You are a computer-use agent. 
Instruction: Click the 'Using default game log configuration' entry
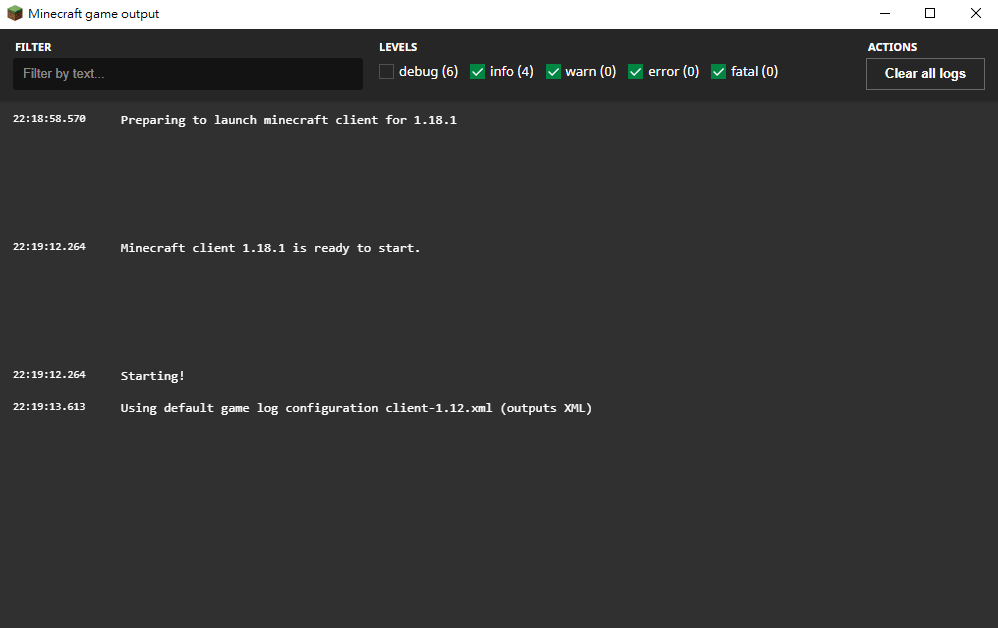pyautogui.click(x=356, y=408)
